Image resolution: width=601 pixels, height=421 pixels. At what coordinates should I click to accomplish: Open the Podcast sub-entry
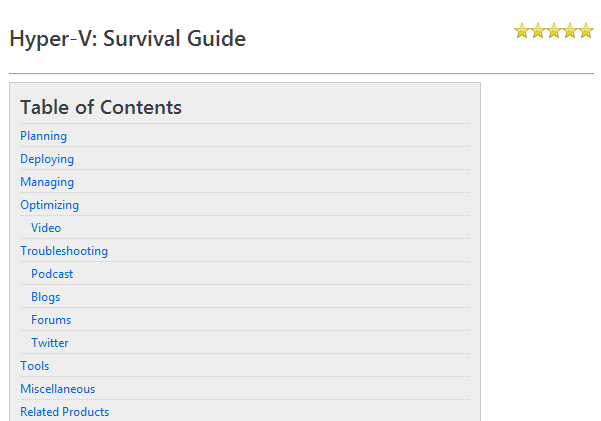click(x=52, y=274)
